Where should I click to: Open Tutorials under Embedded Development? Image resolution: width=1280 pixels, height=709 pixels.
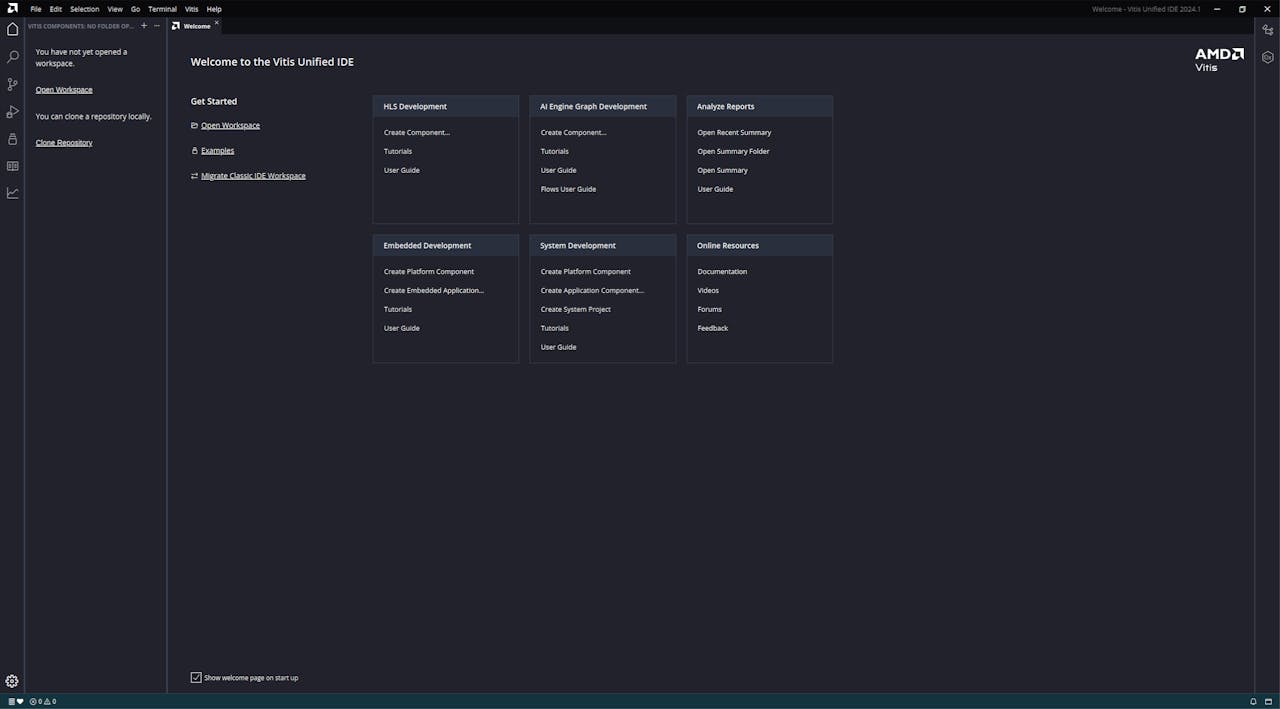398,310
